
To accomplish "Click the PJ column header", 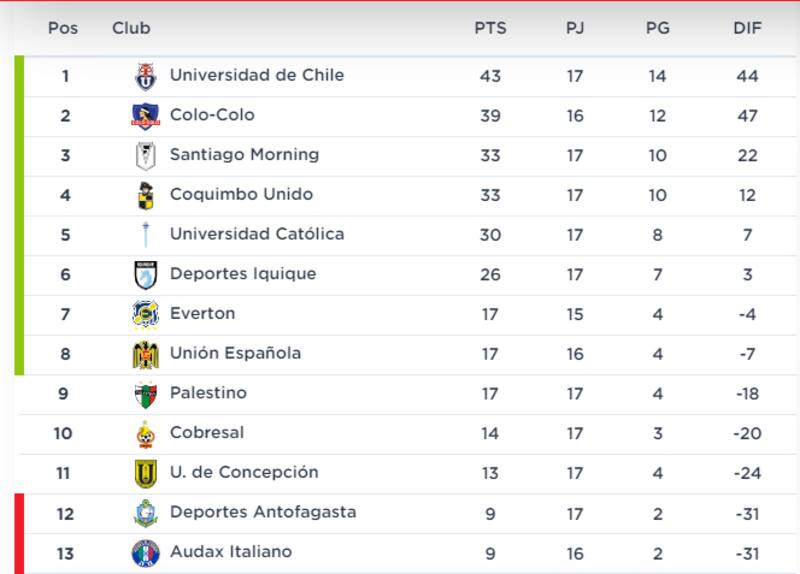I will pos(575,28).
